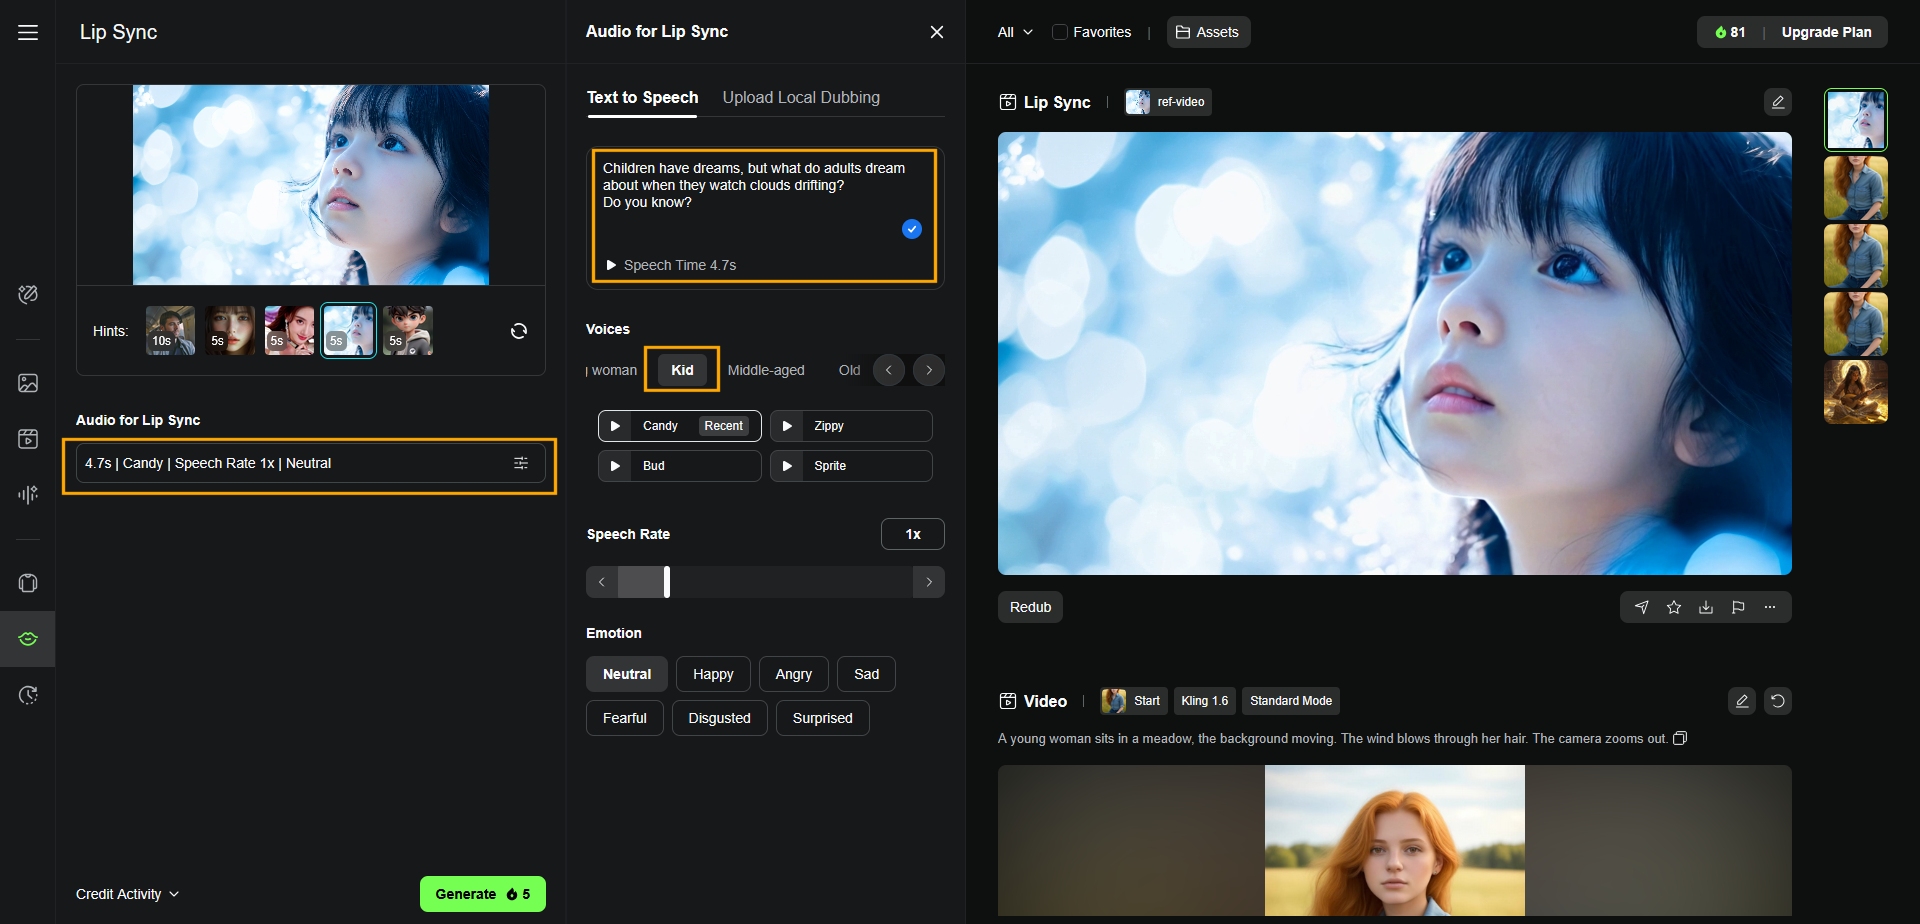Download the Lip Sync video
The width and height of the screenshot is (1920, 924).
click(1706, 607)
